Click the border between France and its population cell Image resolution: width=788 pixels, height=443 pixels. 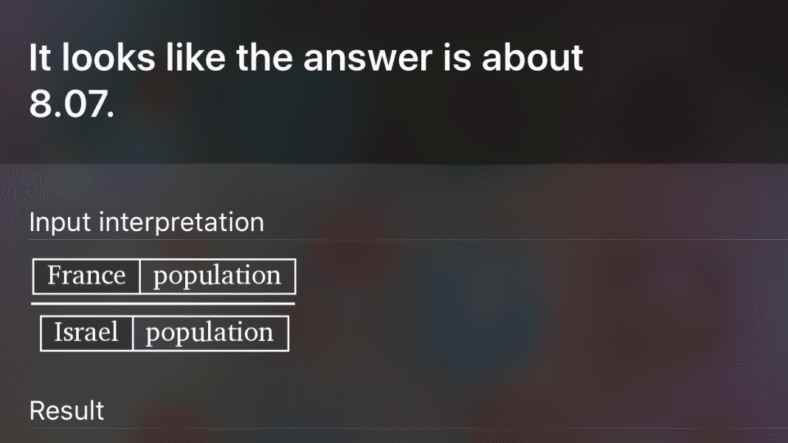coord(139,276)
